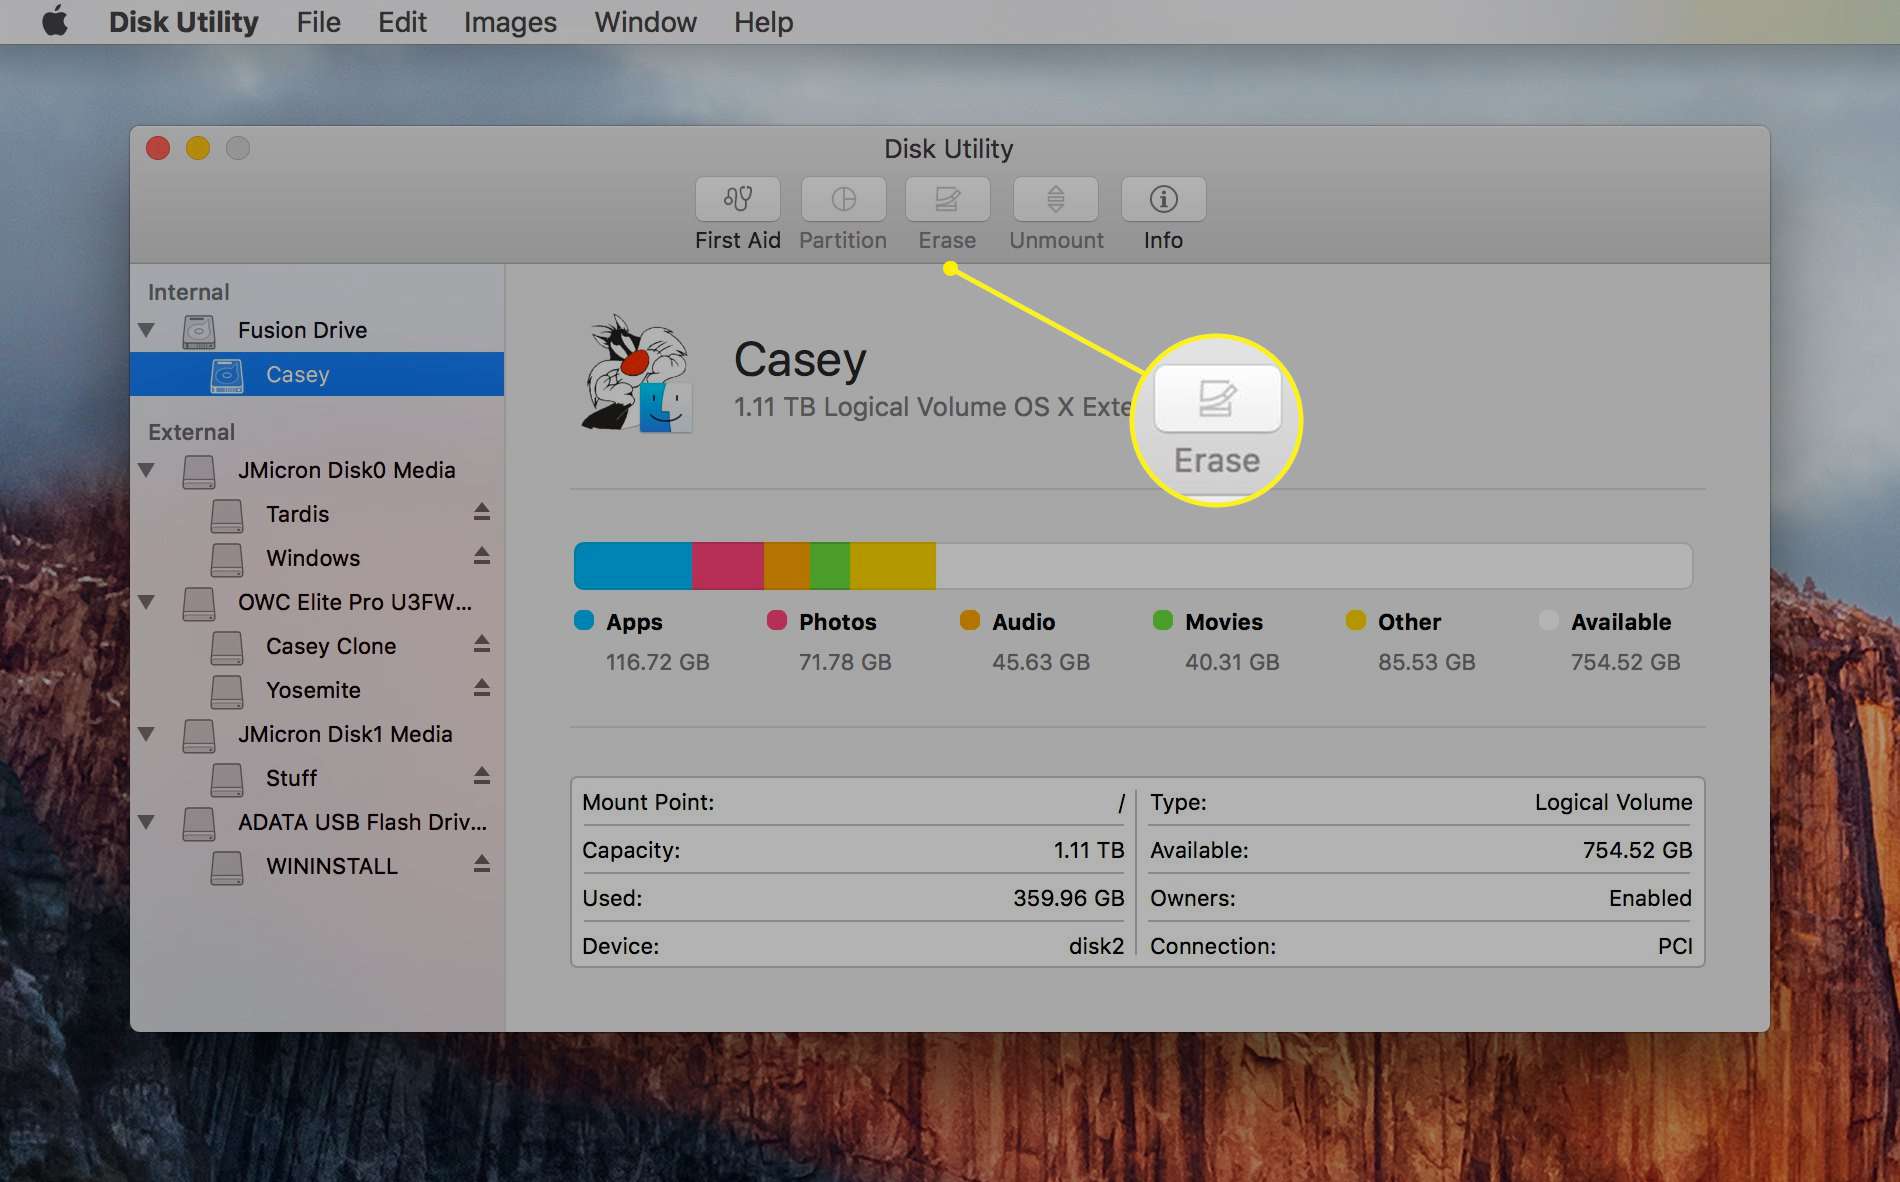Collapse the ADATA USB Flash Drive tree

[147, 822]
